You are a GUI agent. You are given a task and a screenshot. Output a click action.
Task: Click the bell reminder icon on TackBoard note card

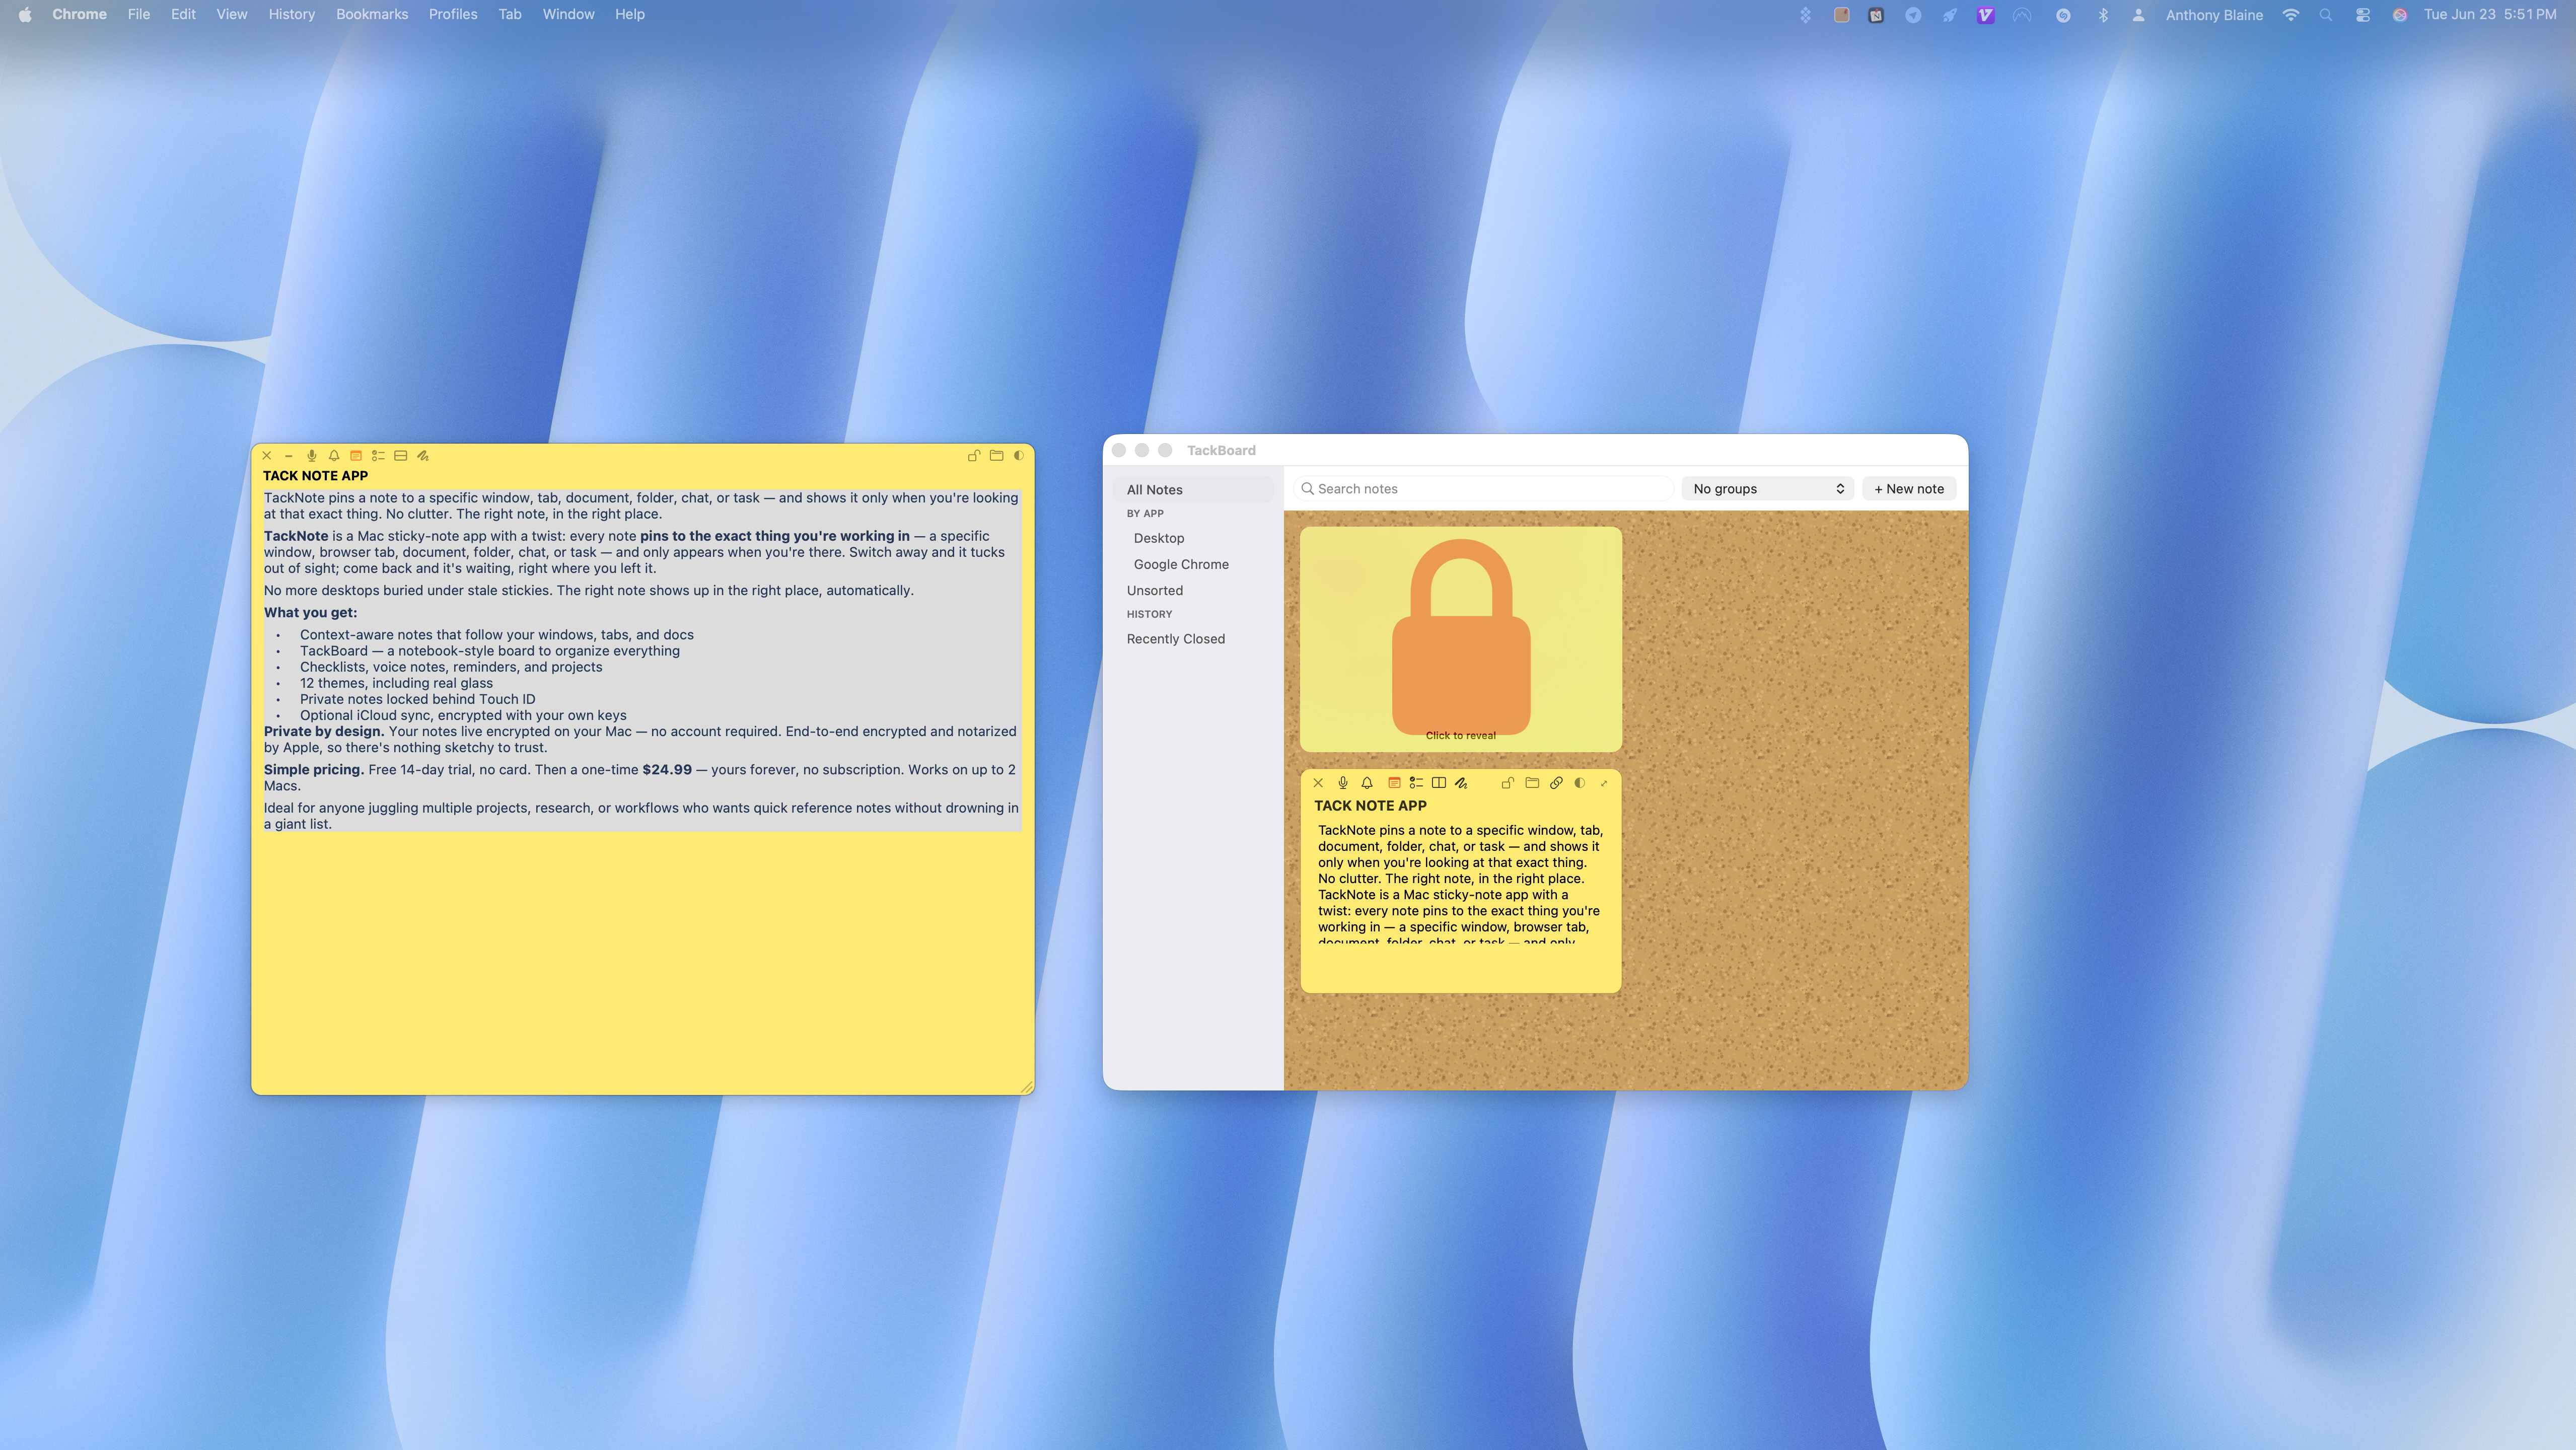pyautogui.click(x=1367, y=783)
